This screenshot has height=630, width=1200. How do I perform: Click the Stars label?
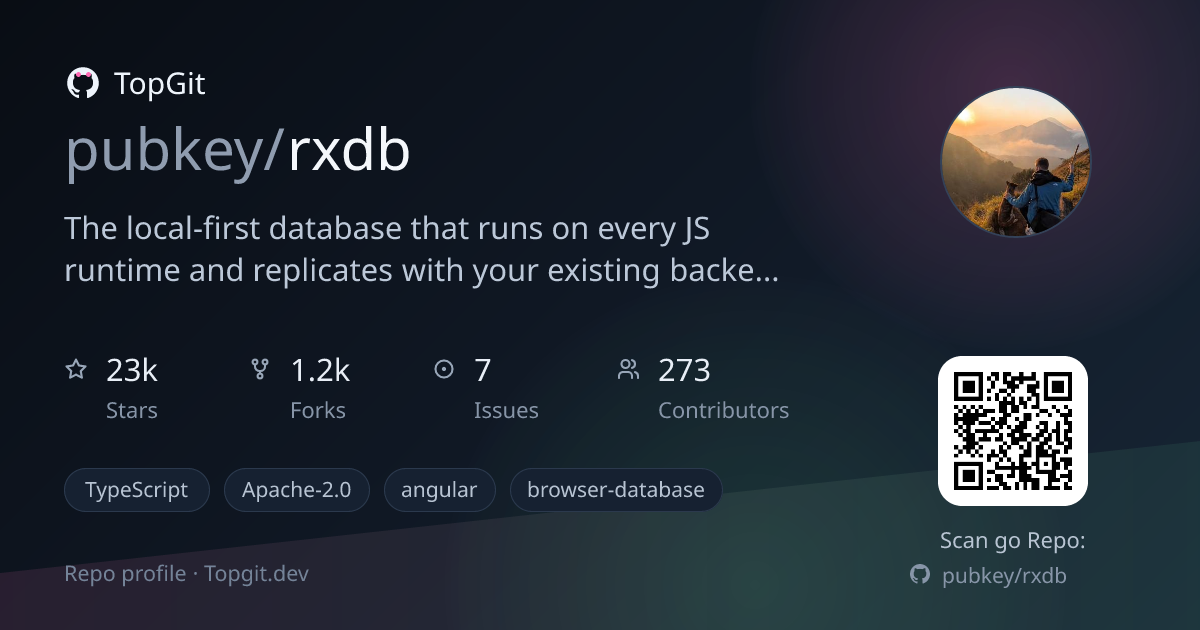132,410
